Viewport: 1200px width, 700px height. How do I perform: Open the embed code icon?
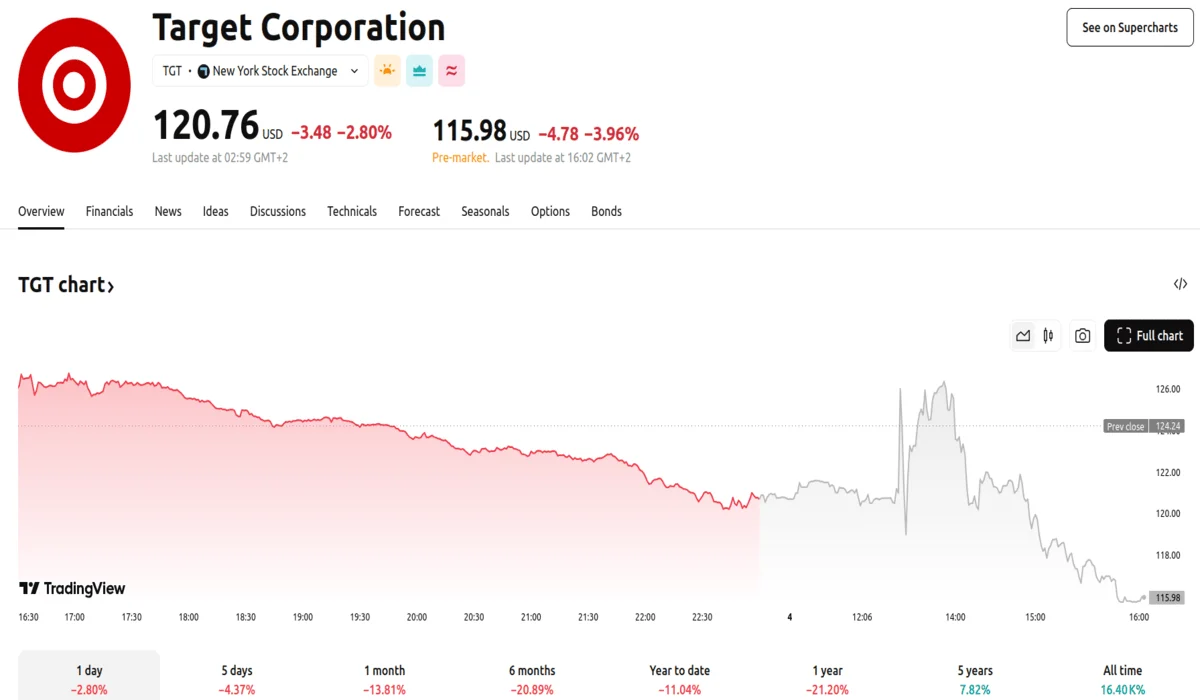[1180, 285]
